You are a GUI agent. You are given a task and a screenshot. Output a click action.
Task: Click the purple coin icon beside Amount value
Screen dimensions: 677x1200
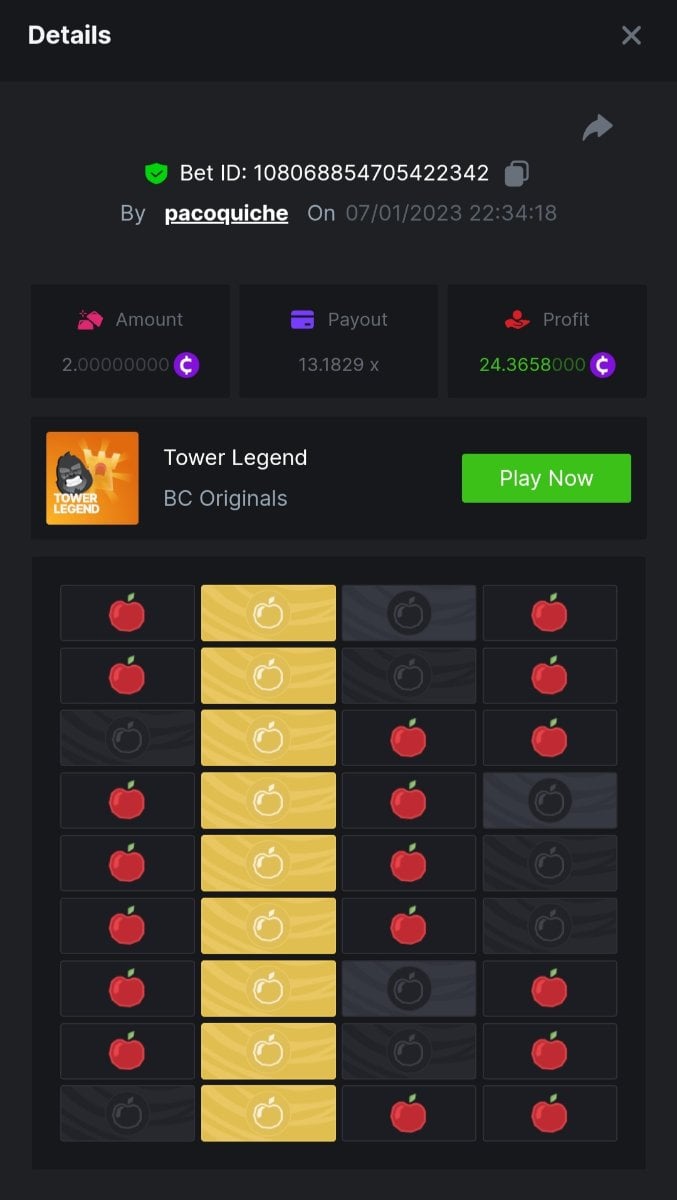(x=186, y=365)
